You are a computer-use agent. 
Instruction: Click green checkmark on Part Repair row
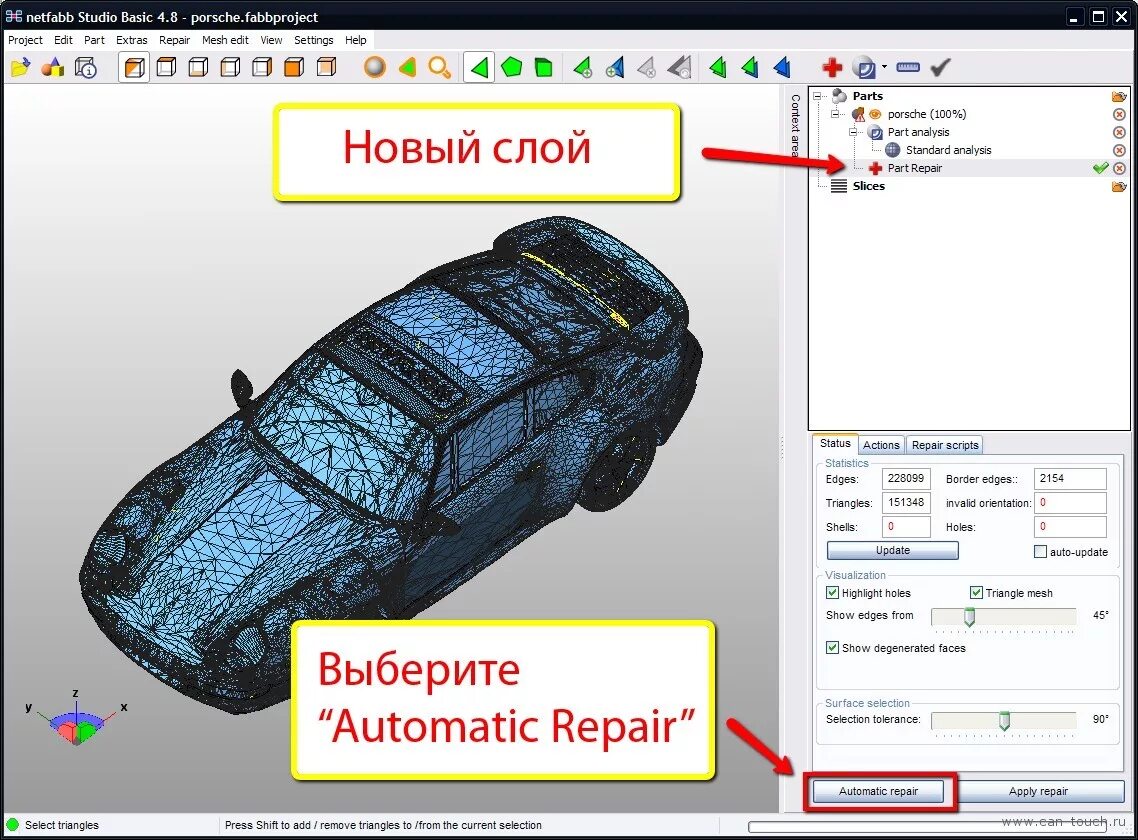[x=1100, y=168]
